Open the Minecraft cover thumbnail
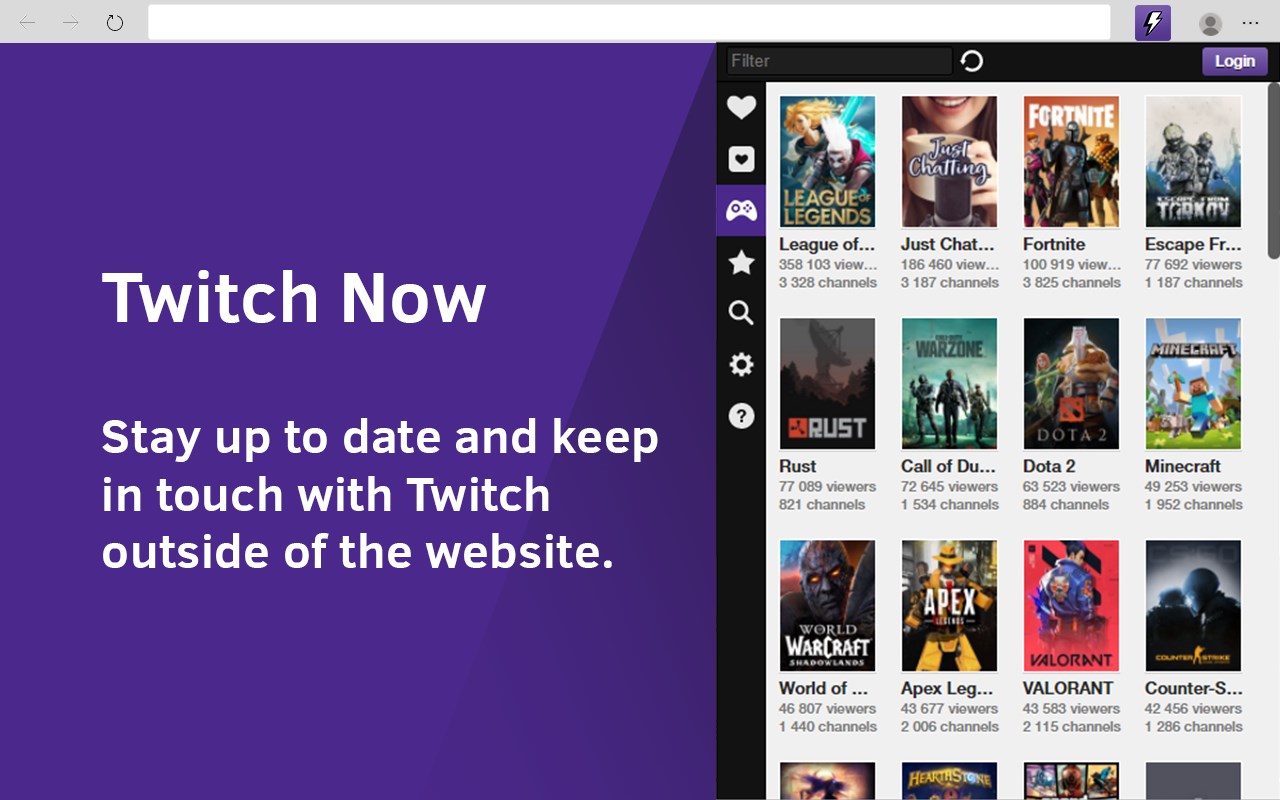Screen dimensions: 1280x800 tap(1193, 384)
